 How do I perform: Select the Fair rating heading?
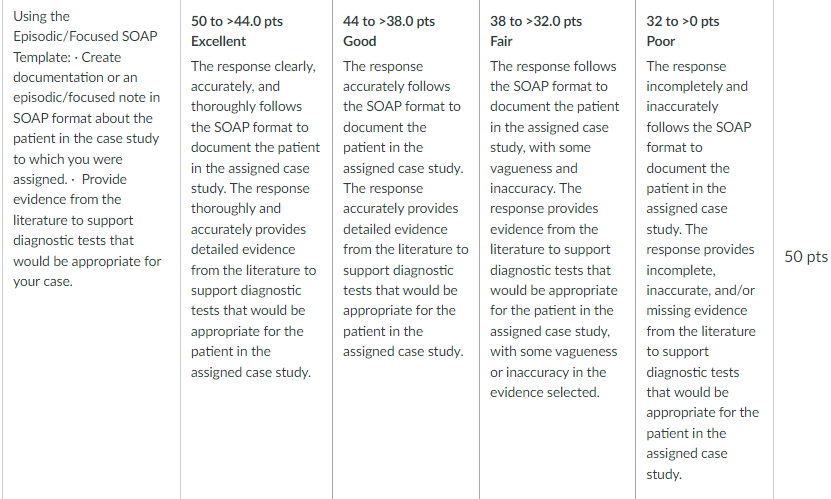pyautogui.click(x=501, y=41)
